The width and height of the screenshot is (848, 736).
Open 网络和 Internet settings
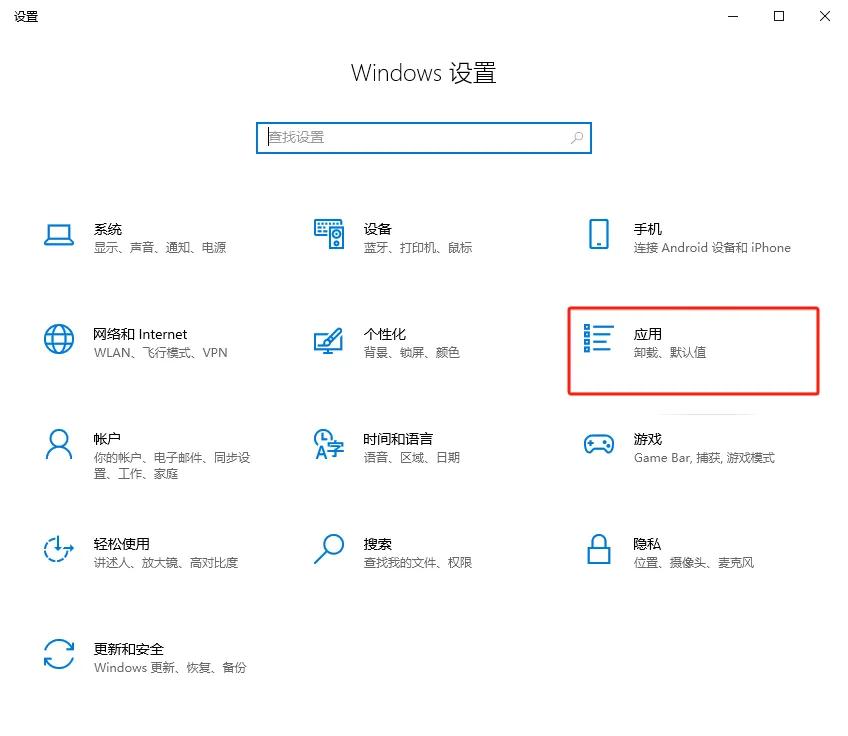pos(135,343)
